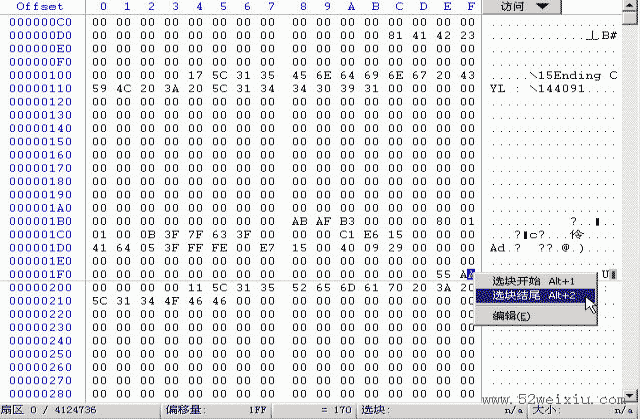Click column header F in hex view
640x419 pixels.
[x=471, y=7]
